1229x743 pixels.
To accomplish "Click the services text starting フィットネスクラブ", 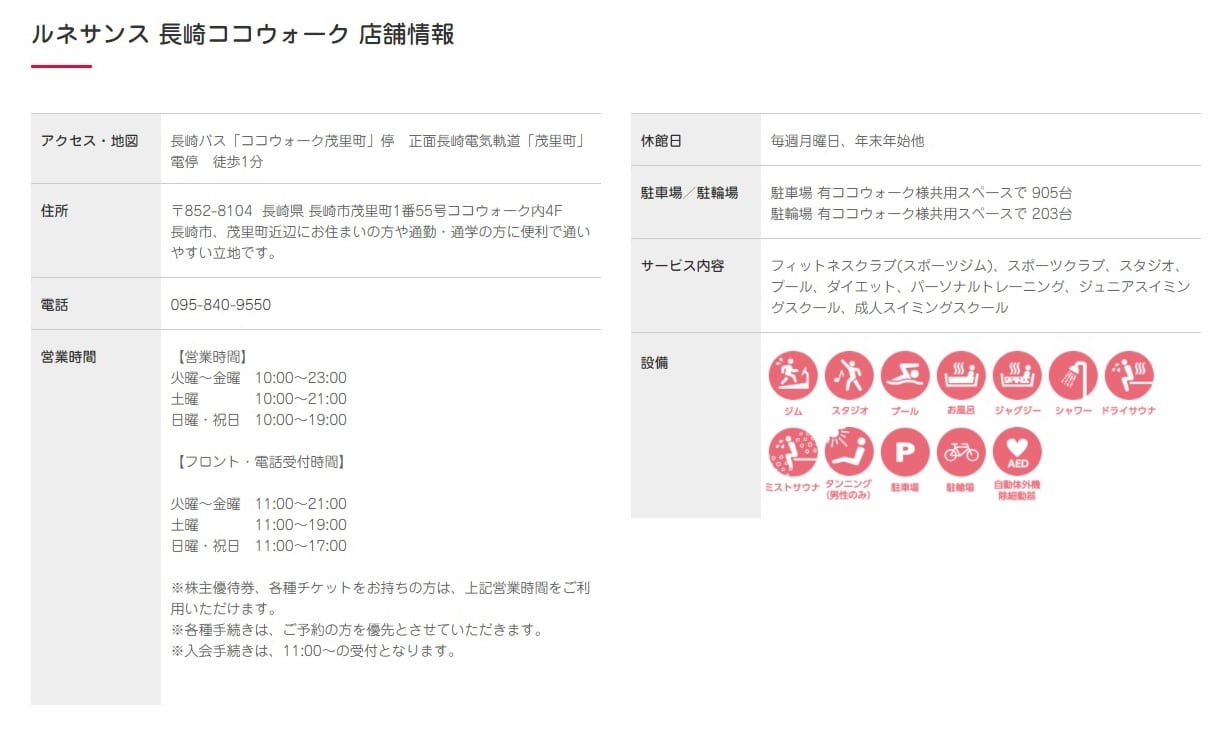I will pos(980,287).
